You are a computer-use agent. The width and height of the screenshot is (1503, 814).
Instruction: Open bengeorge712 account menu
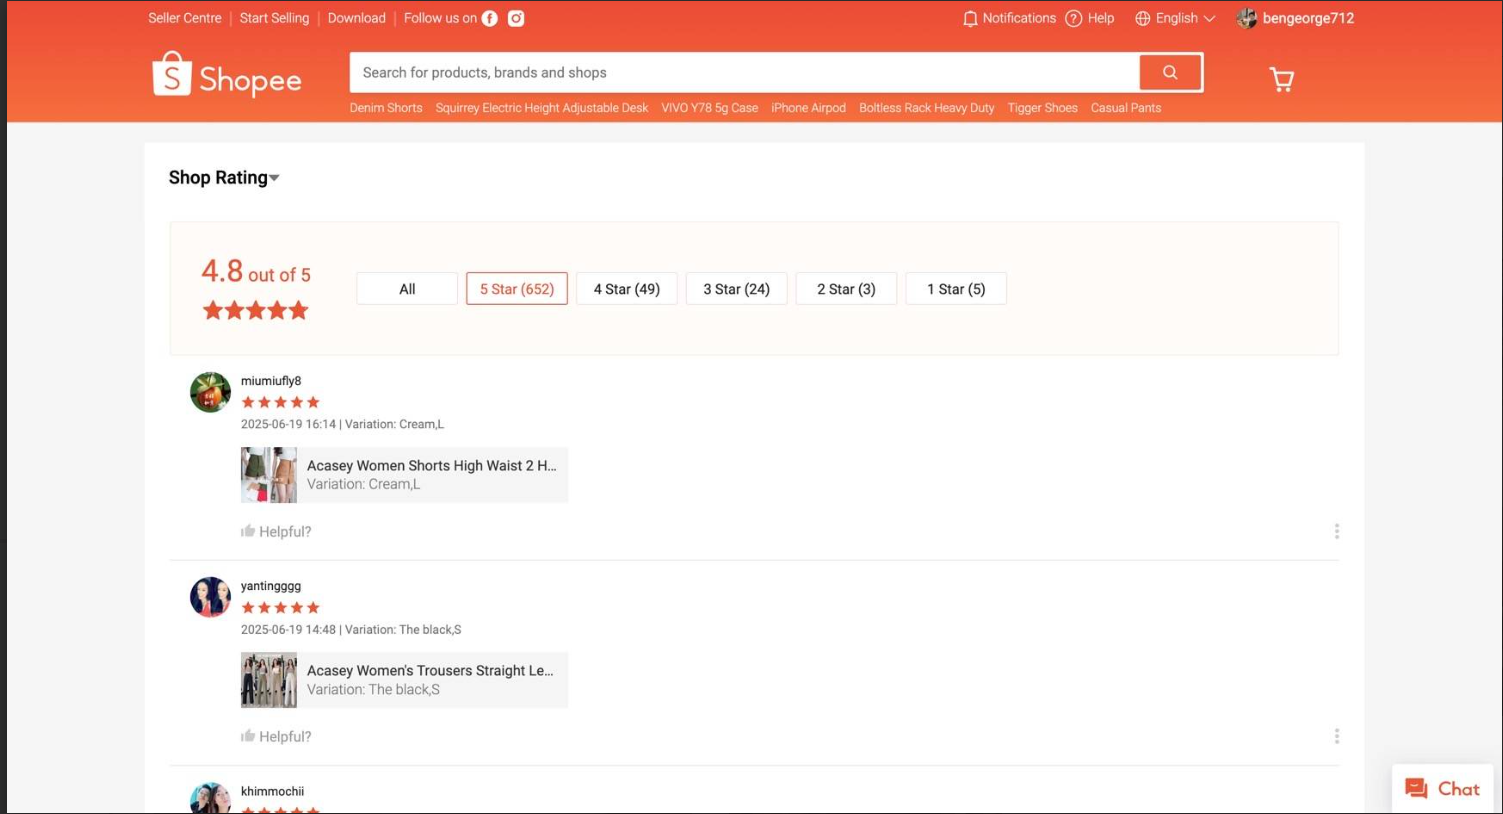coord(1296,18)
